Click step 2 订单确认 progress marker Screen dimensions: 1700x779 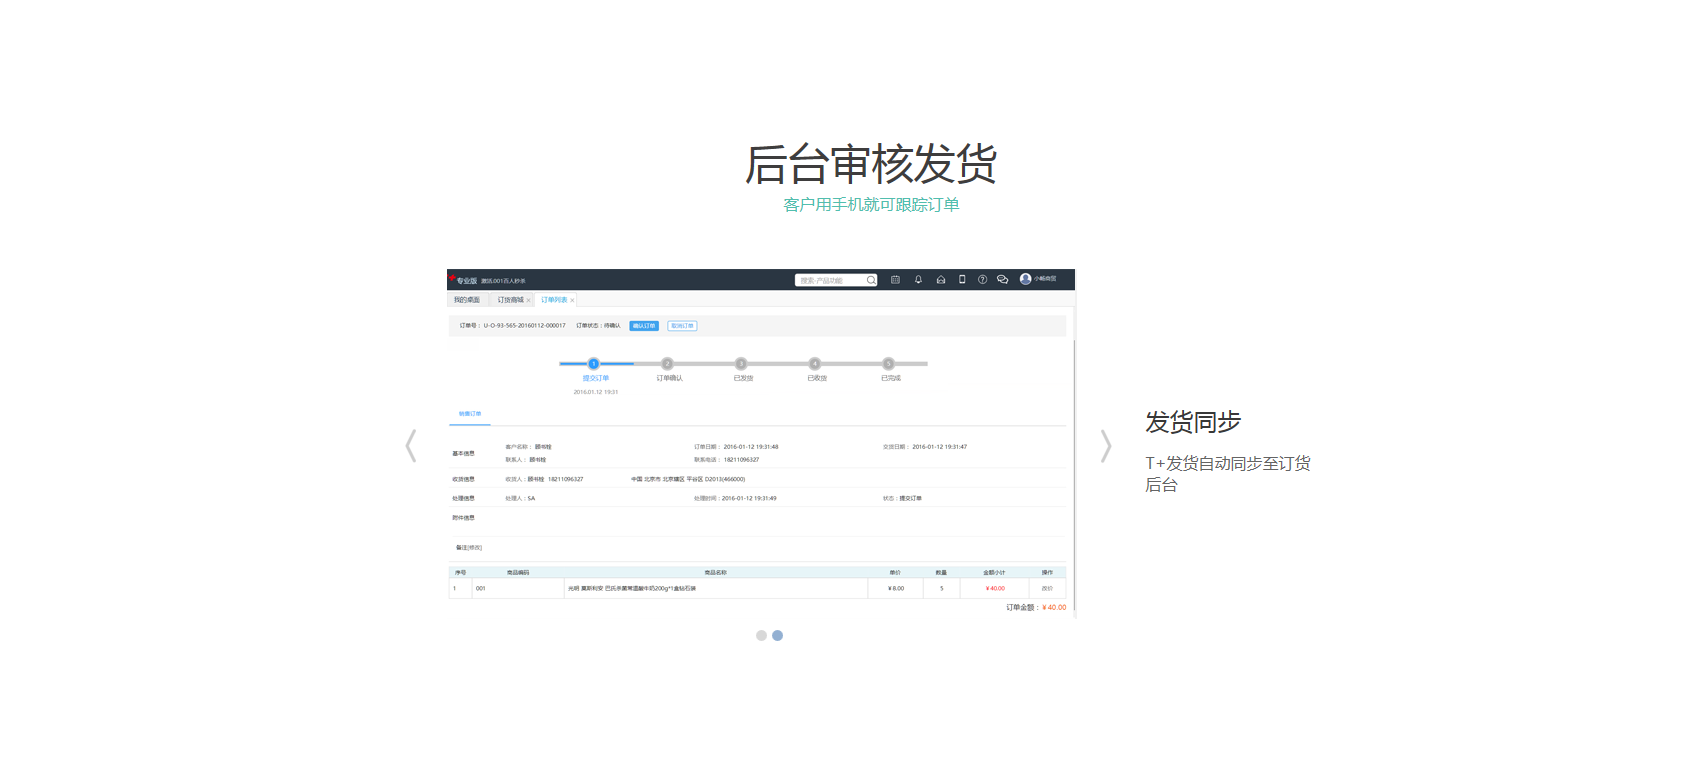[667, 364]
